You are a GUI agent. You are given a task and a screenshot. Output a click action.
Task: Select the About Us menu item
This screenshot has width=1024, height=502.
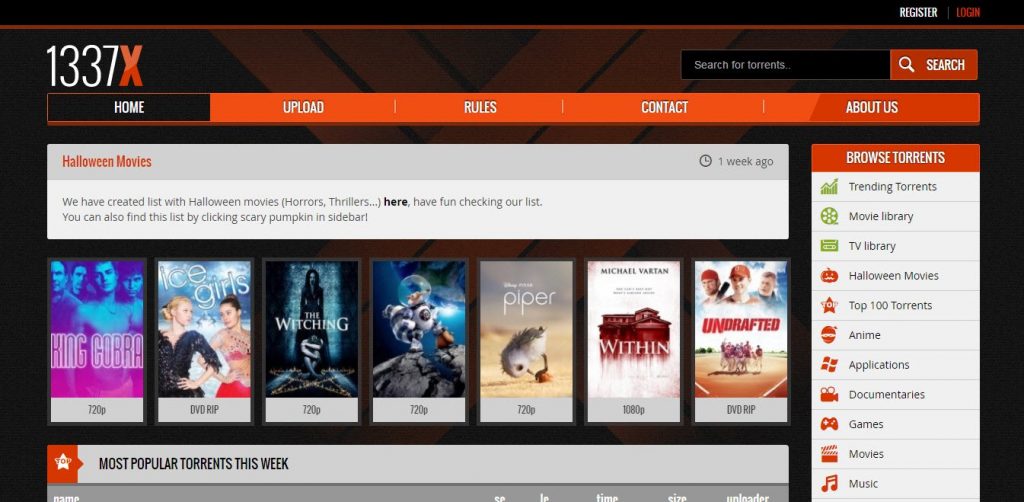[x=871, y=107]
